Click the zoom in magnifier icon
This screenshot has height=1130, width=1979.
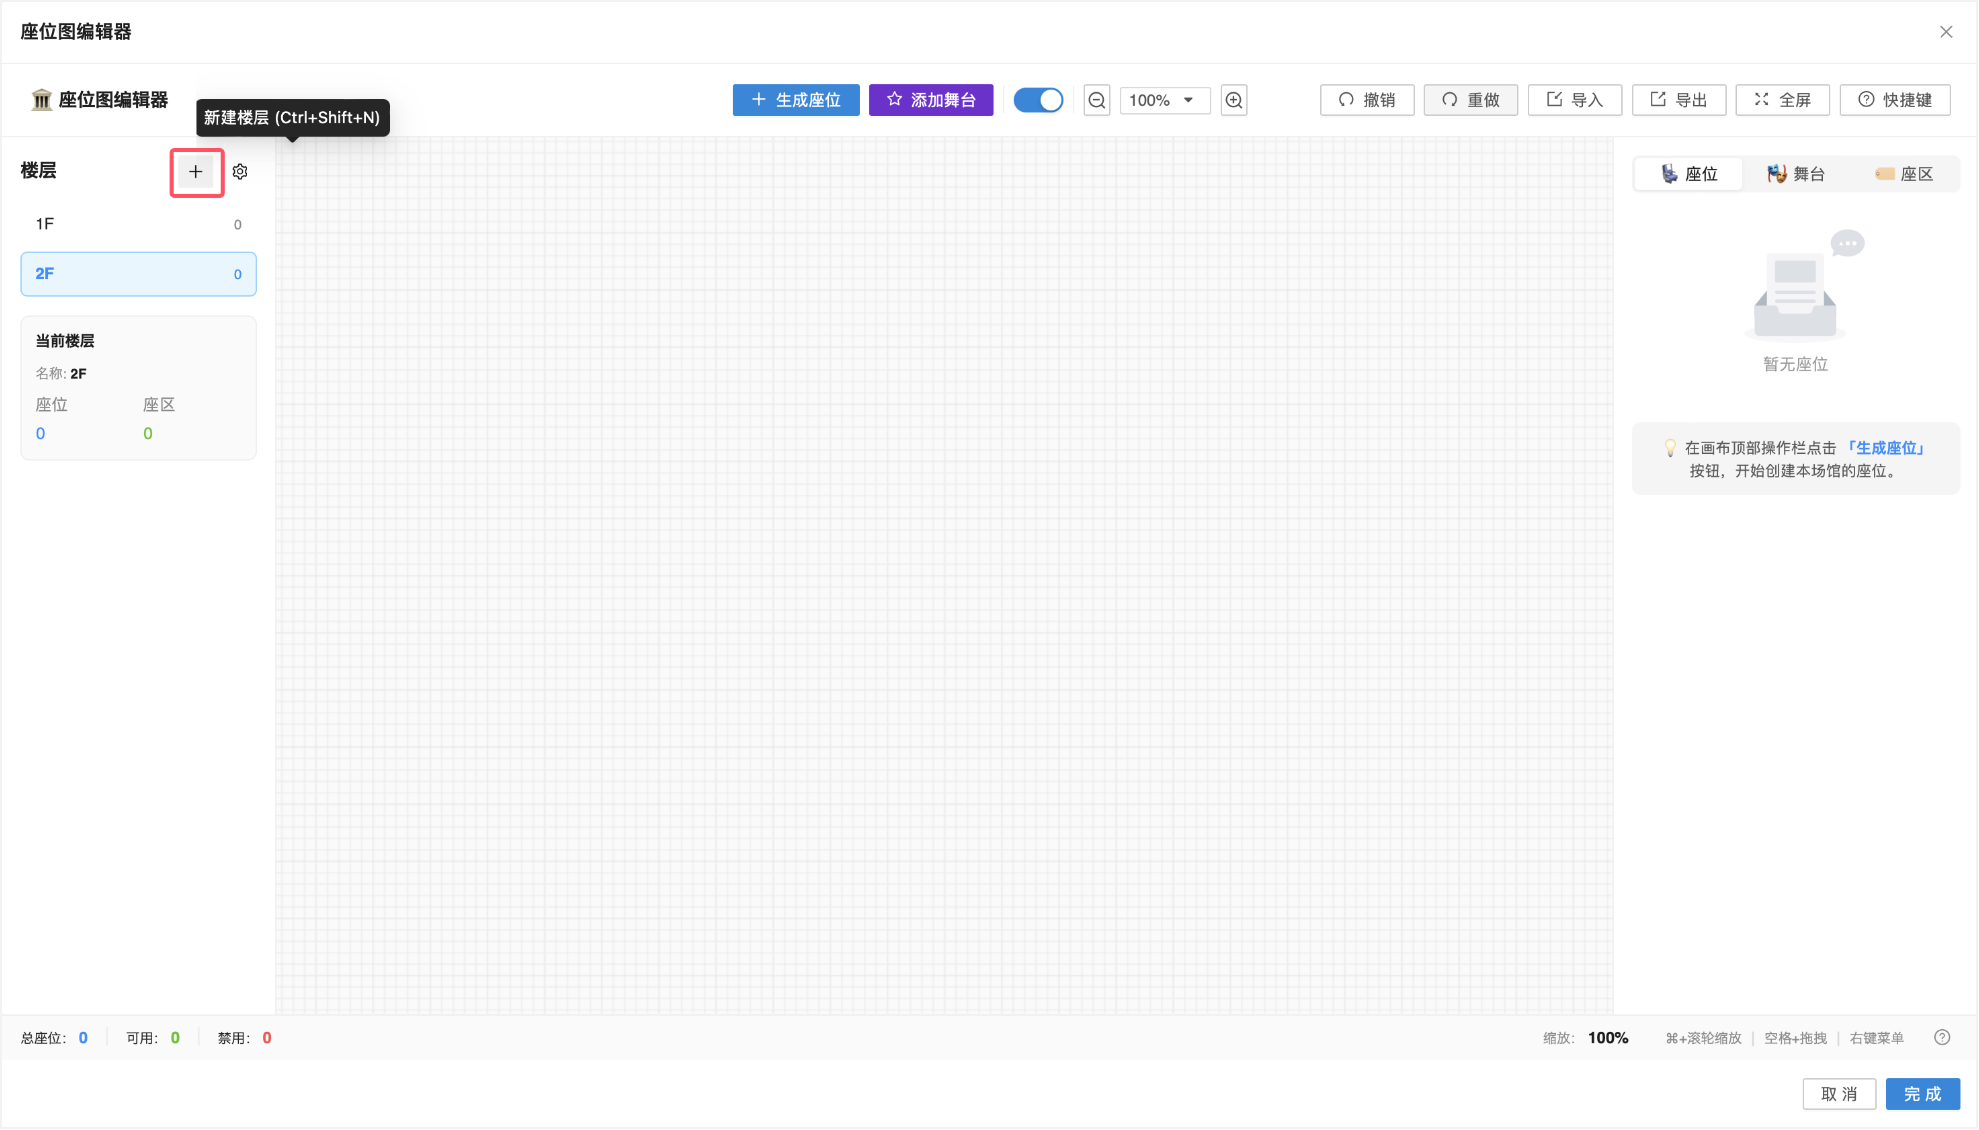(1234, 100)
